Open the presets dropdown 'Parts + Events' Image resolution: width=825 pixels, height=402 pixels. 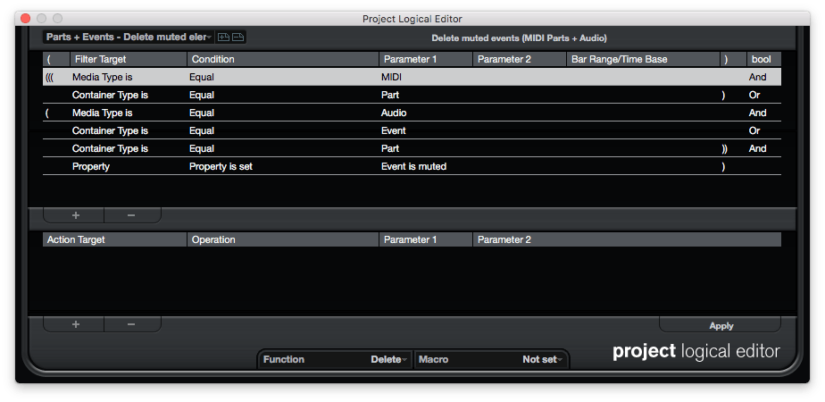click(x=128, y=37)
